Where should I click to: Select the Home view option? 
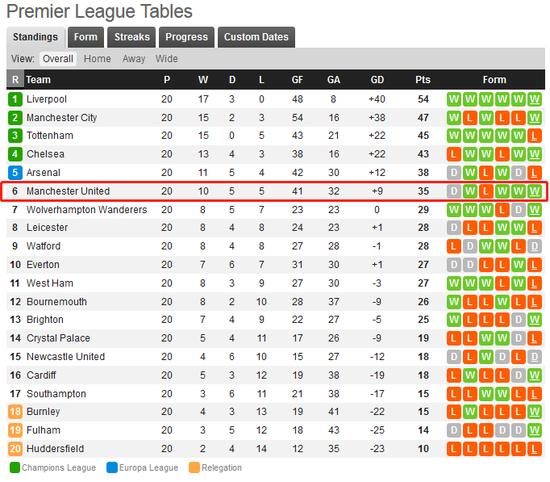click(x=97, y=59)
